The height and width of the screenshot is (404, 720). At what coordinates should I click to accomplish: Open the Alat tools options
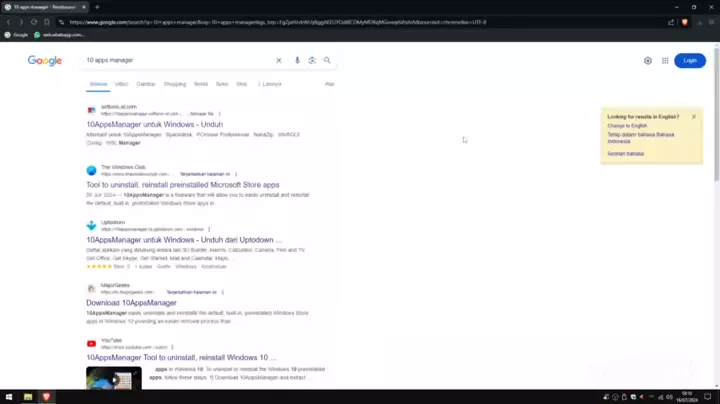329,84
